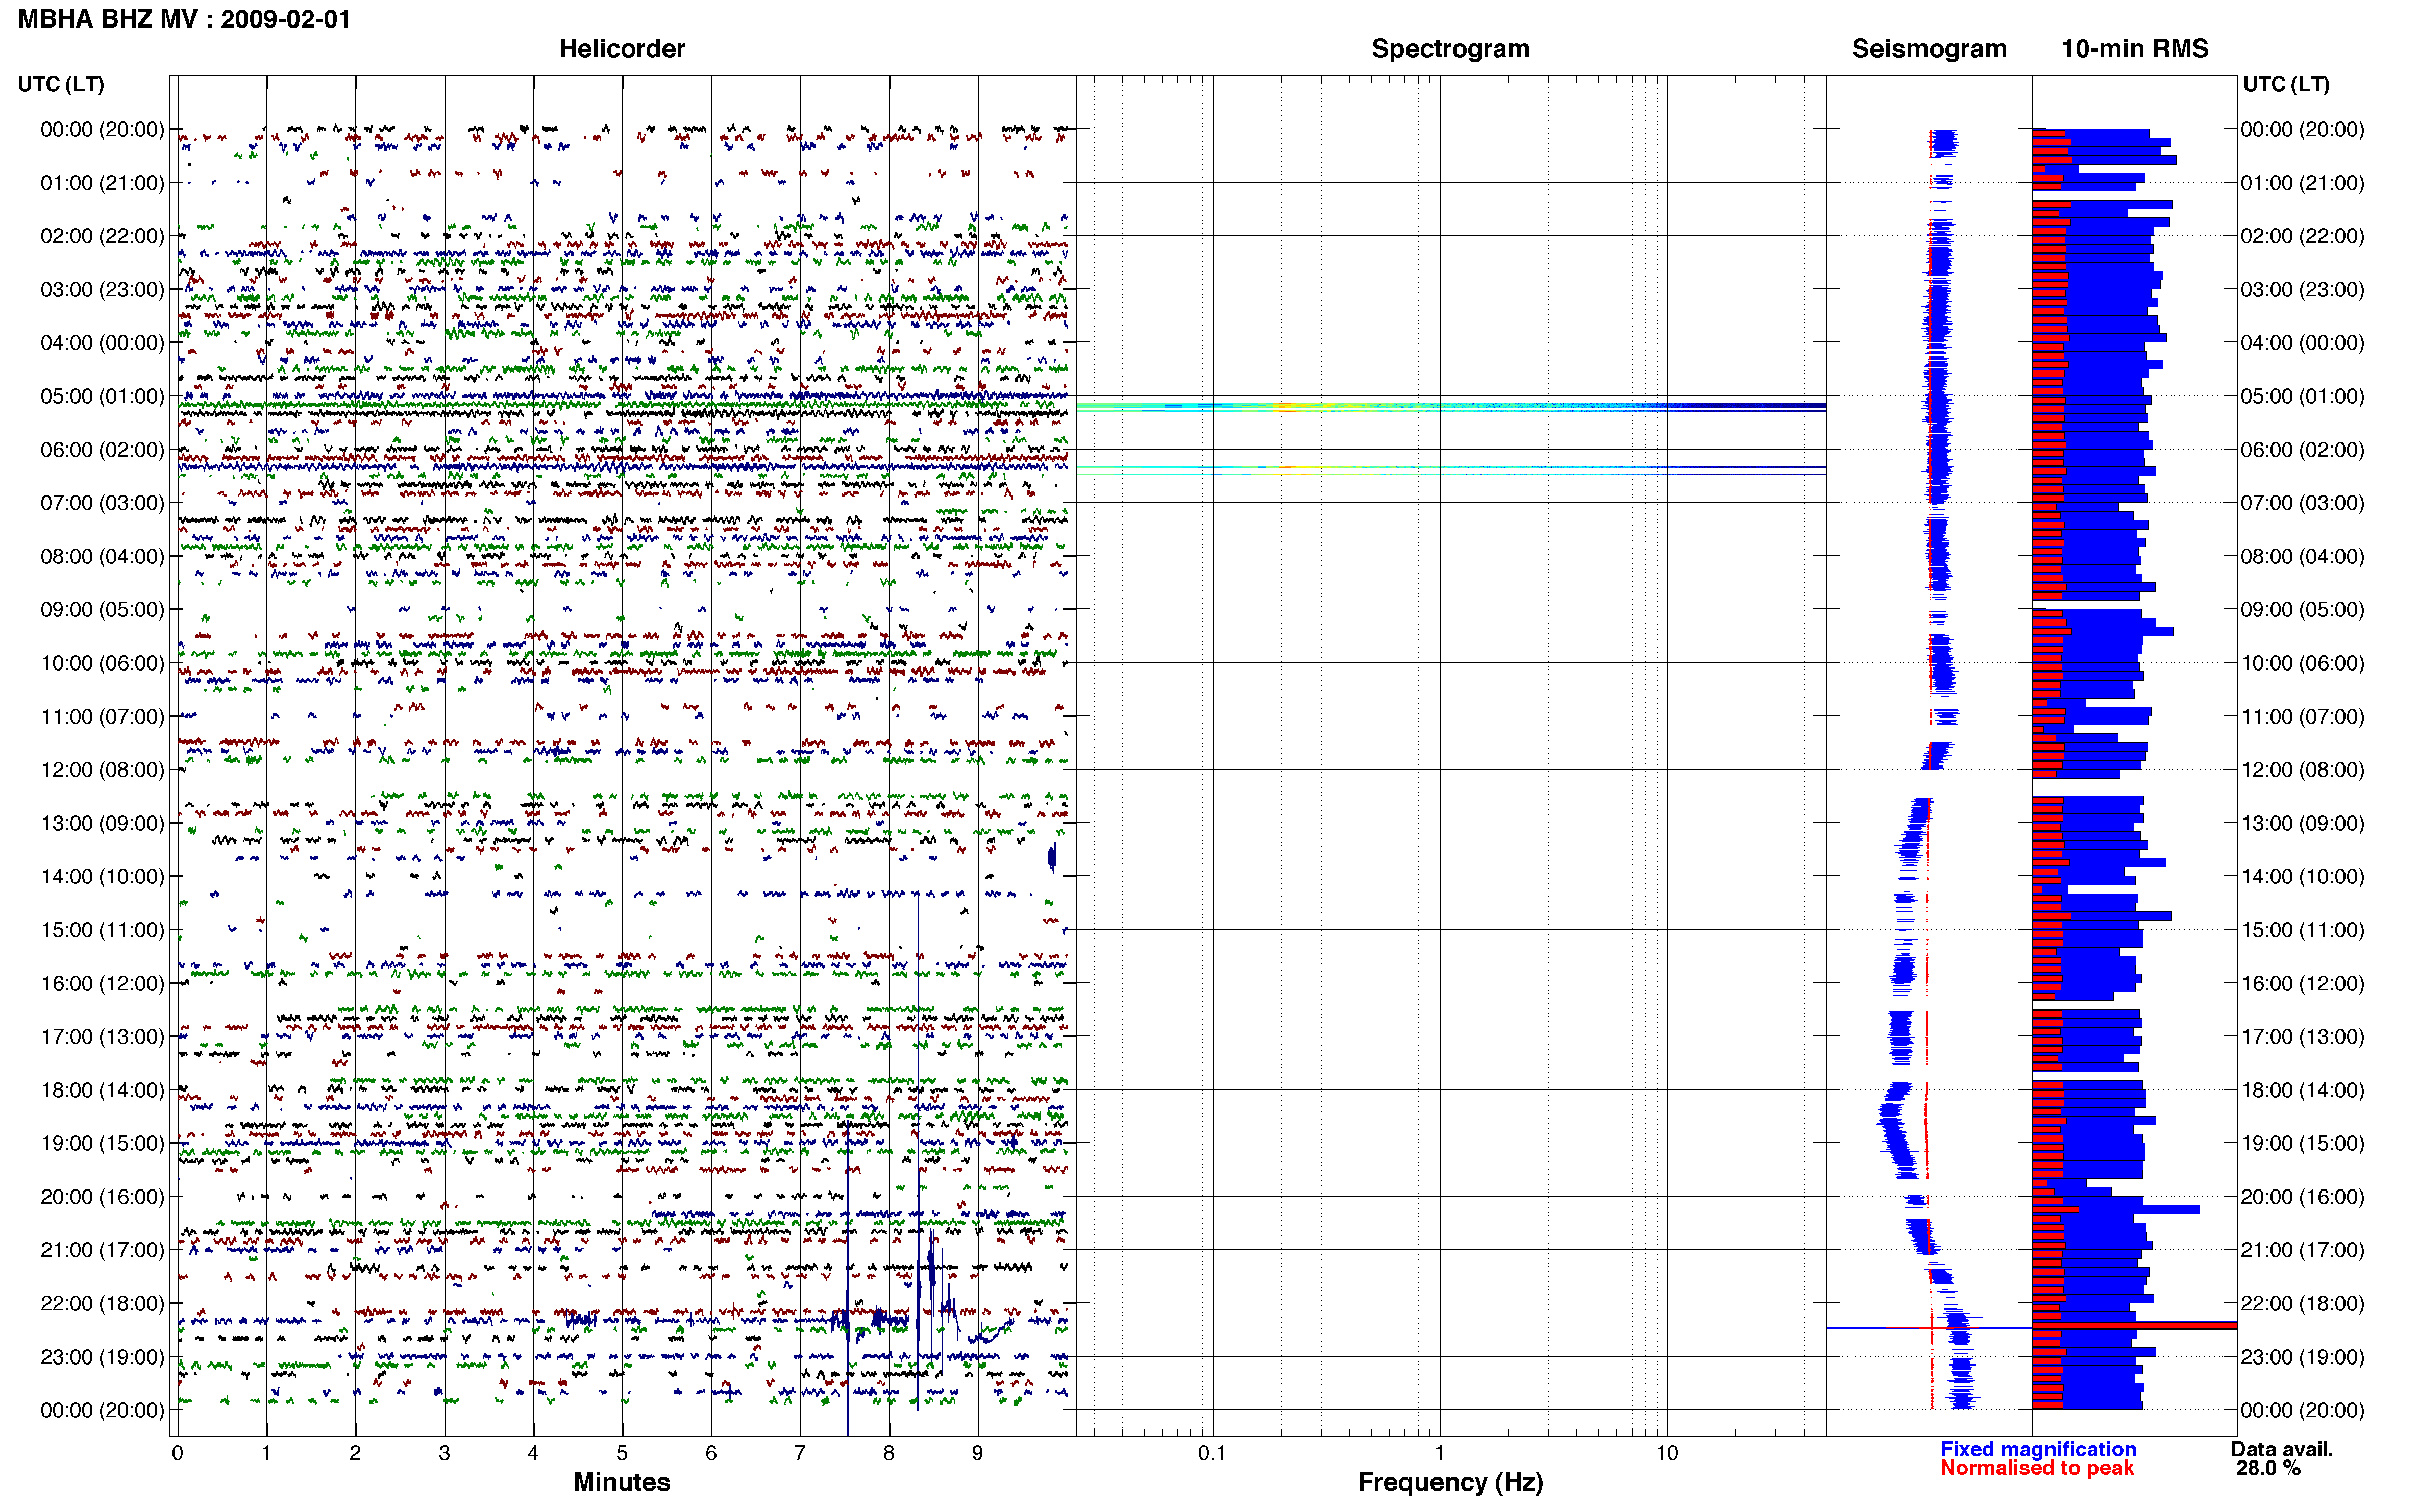Click the left-axis label '22:00 (18:00)'
Image resolution: width=2419 pixels, height=1512 pixels.
pos(102,1304)
